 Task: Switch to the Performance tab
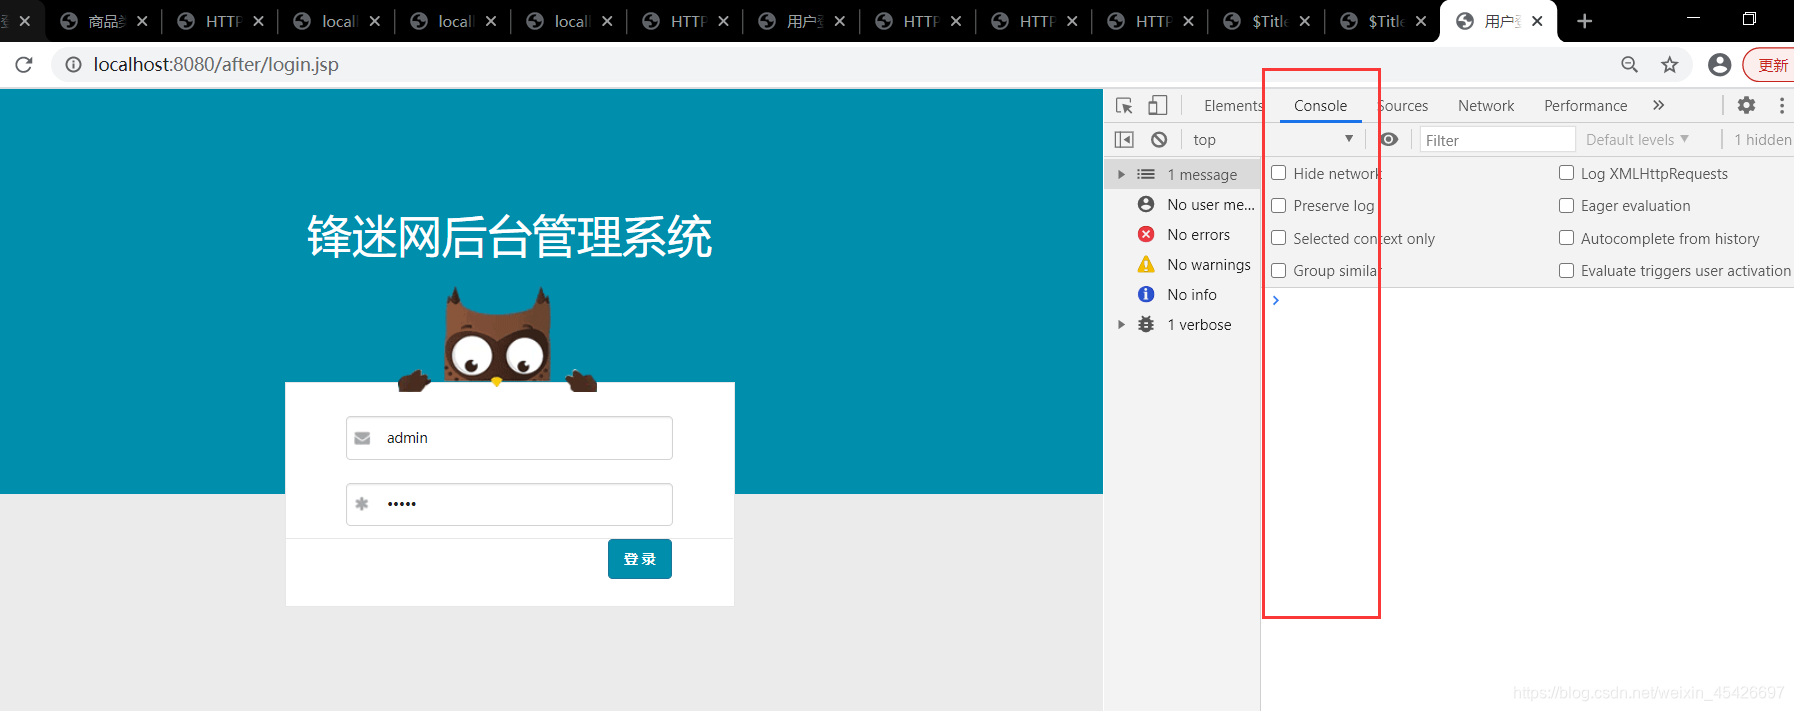1585,106
